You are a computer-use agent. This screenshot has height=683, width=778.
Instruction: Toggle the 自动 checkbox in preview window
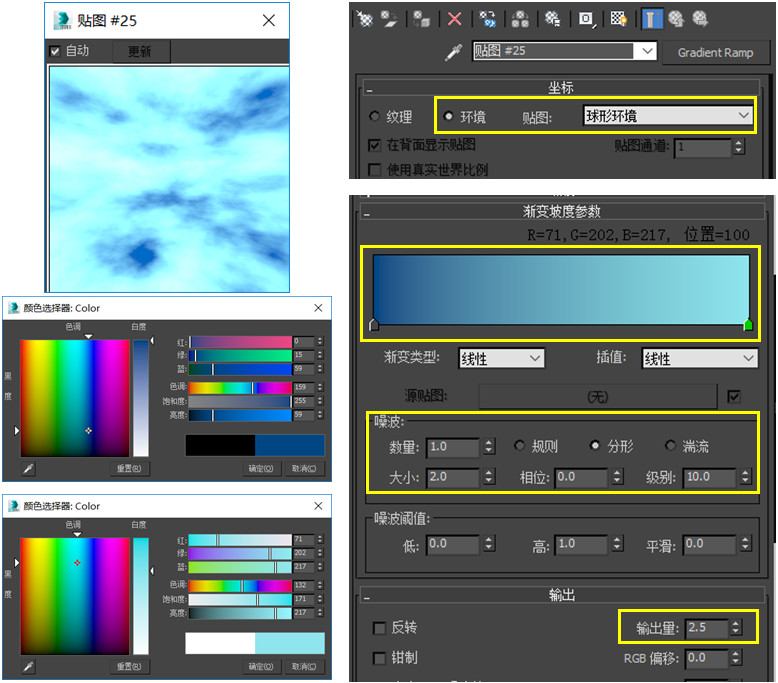tap(55, 51)
